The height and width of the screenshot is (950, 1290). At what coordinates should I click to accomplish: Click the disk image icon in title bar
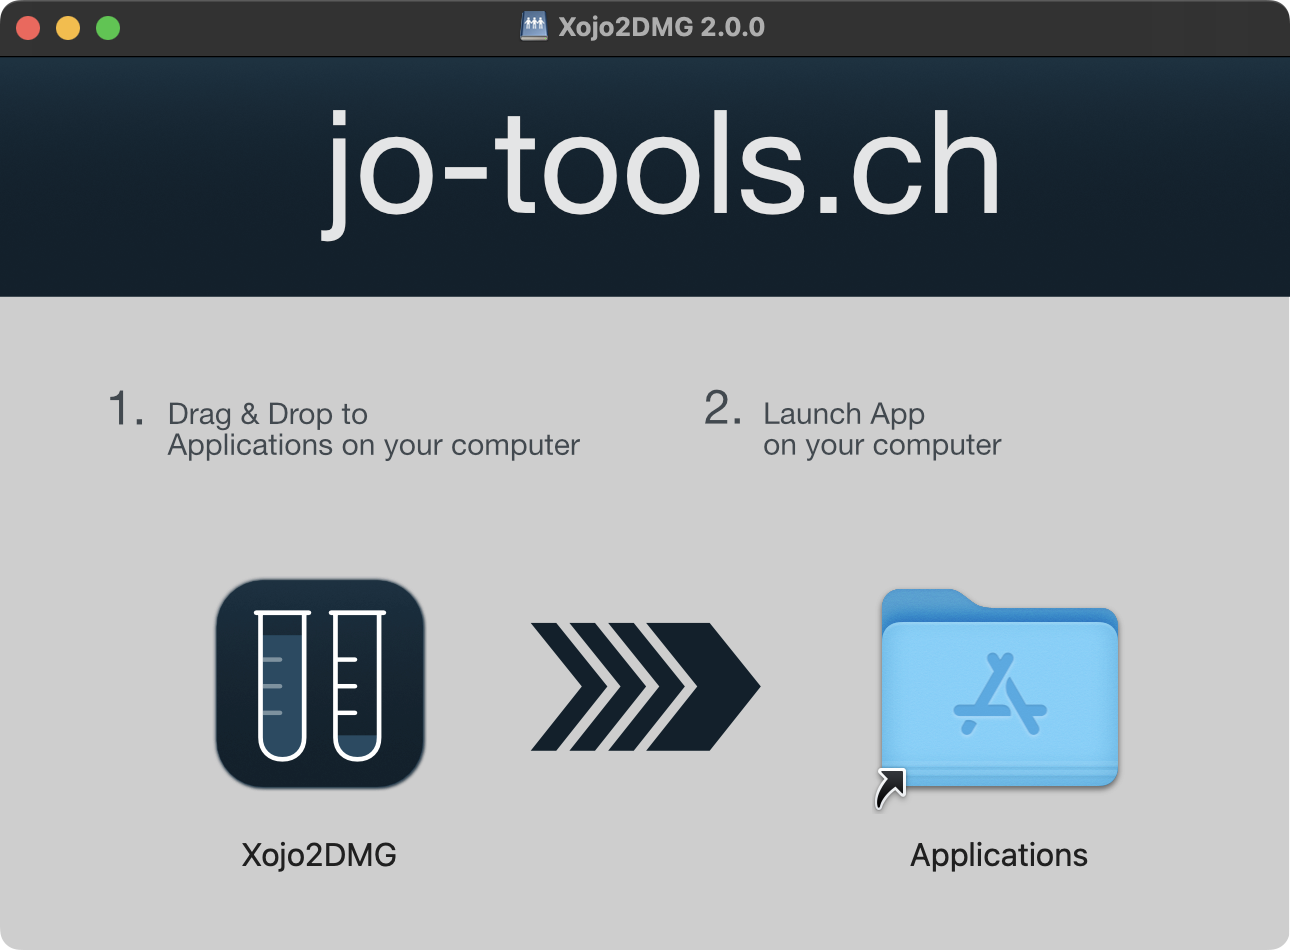534,27
